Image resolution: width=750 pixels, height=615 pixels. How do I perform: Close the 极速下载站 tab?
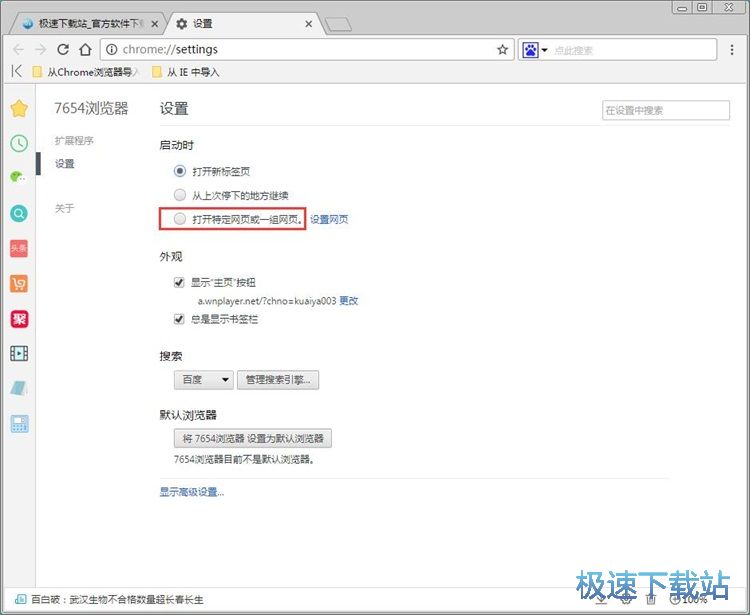click(154, 24)
